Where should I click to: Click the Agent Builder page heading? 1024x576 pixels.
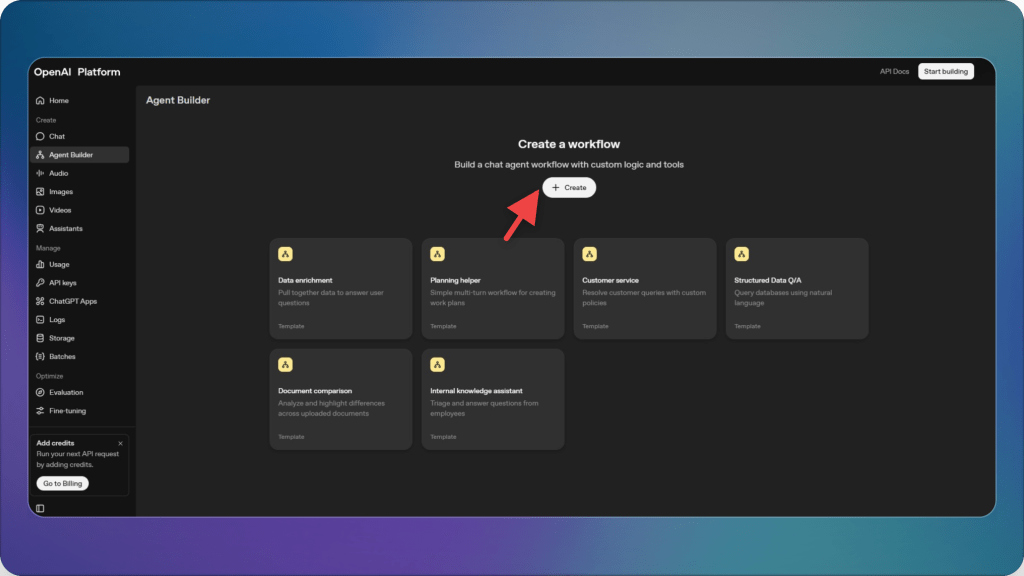pos(178,100)
